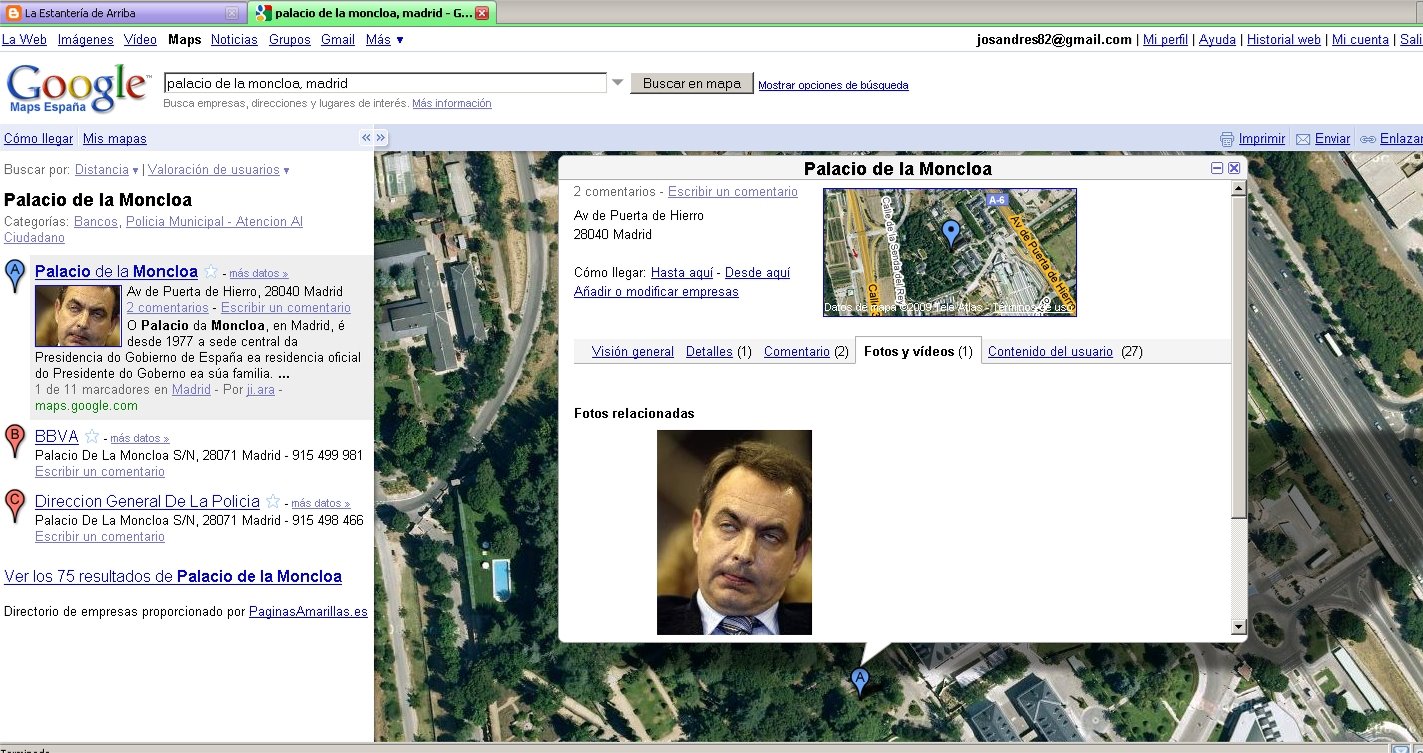
Task: Open Noticias in the top navigation
Action: [x=234, y=40]
